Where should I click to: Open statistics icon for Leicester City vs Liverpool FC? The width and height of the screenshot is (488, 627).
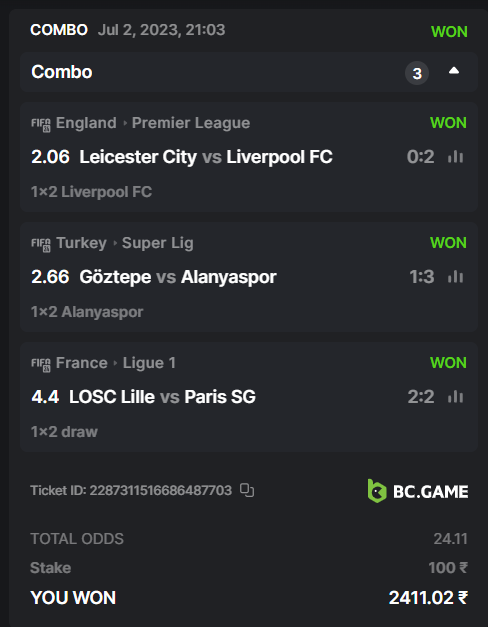coord(456,157)
